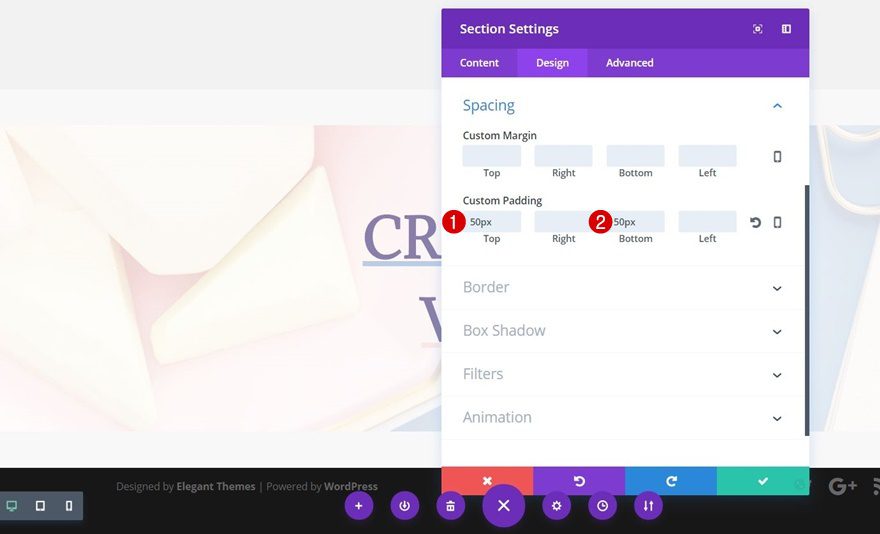Switch to tablet preview mode

click(40, 506)
